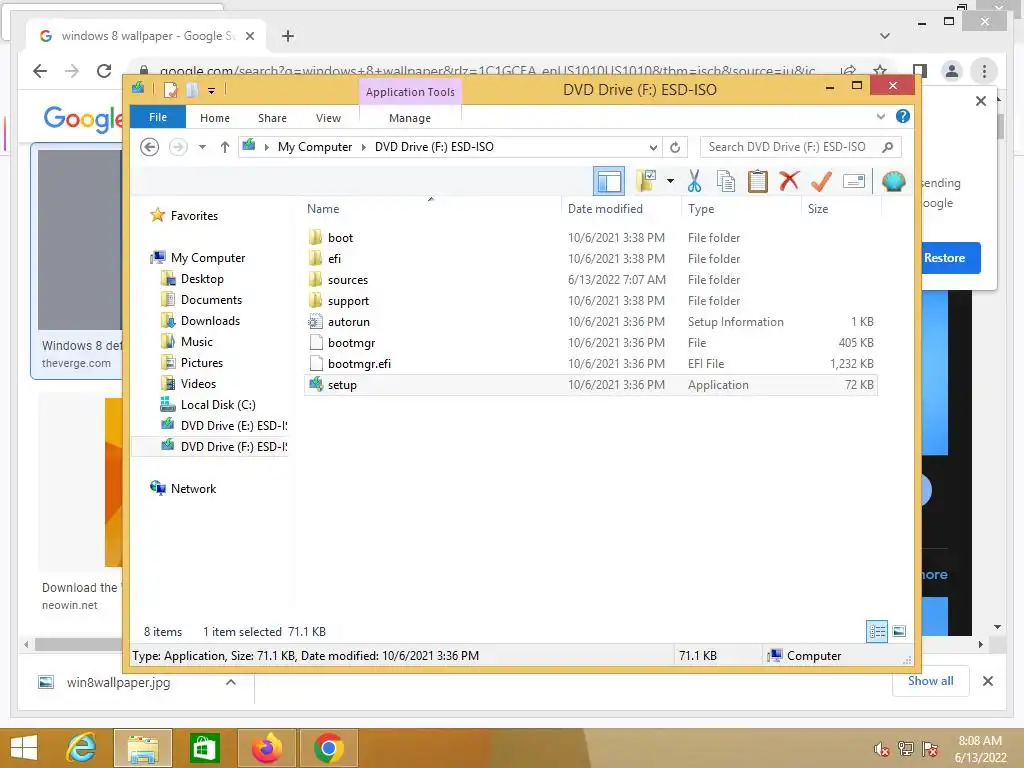This screenshot has width=1024, height=768.
Task: Open Downloads in the navigation pane
Action: click(x=210, y=321)
